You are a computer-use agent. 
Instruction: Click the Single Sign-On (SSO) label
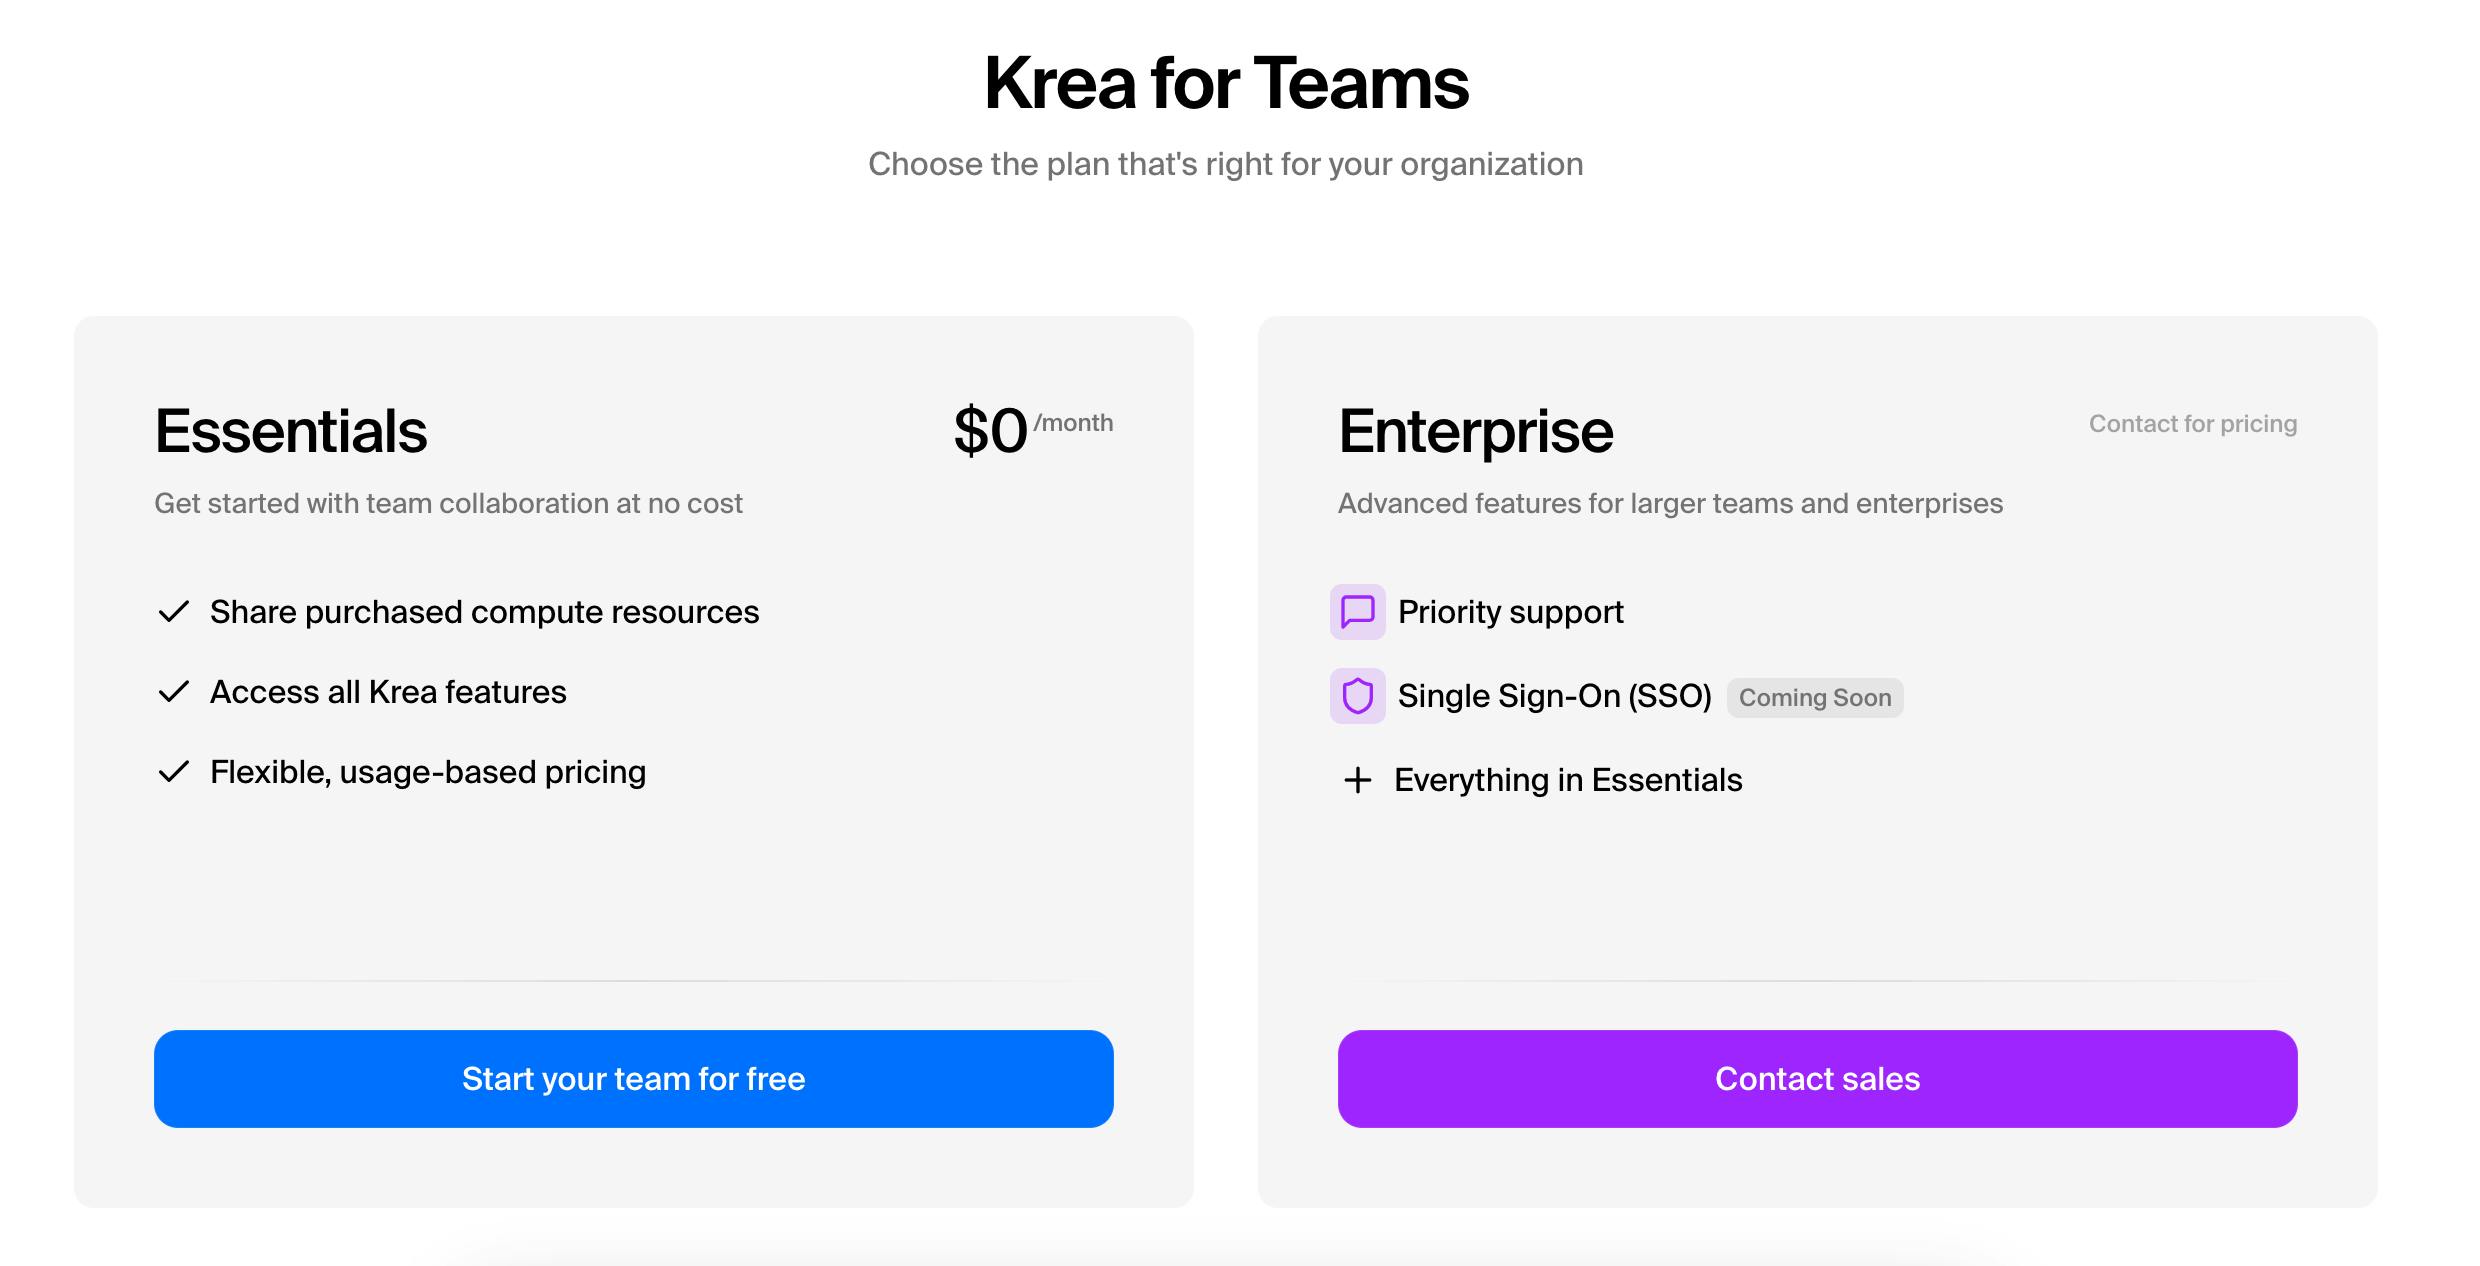1554,696
